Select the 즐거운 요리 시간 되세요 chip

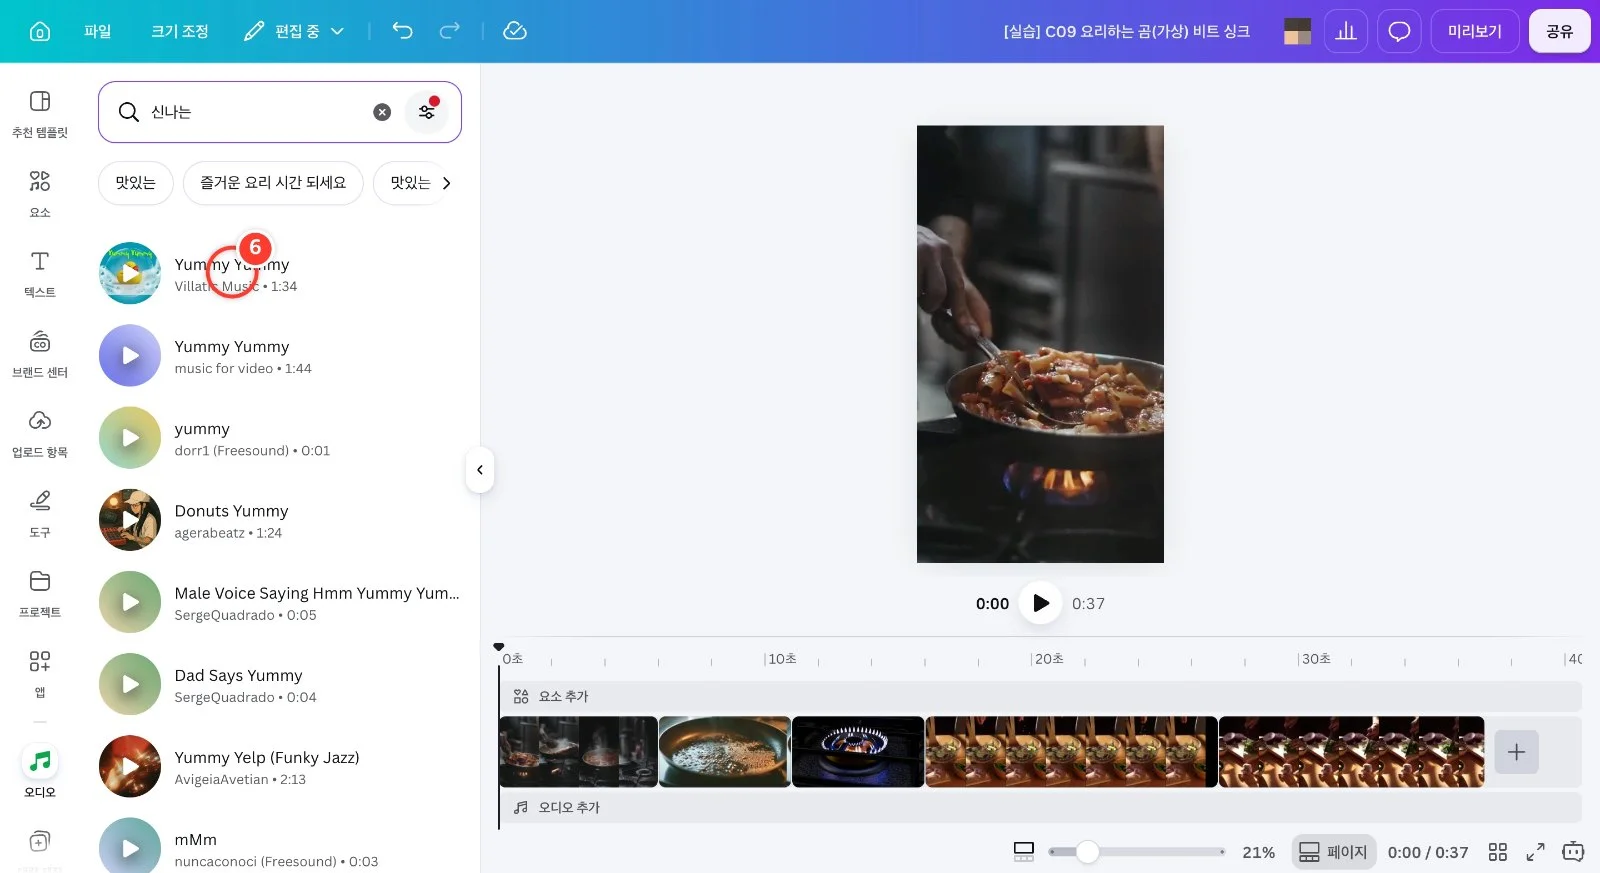[x=273, y=183]
